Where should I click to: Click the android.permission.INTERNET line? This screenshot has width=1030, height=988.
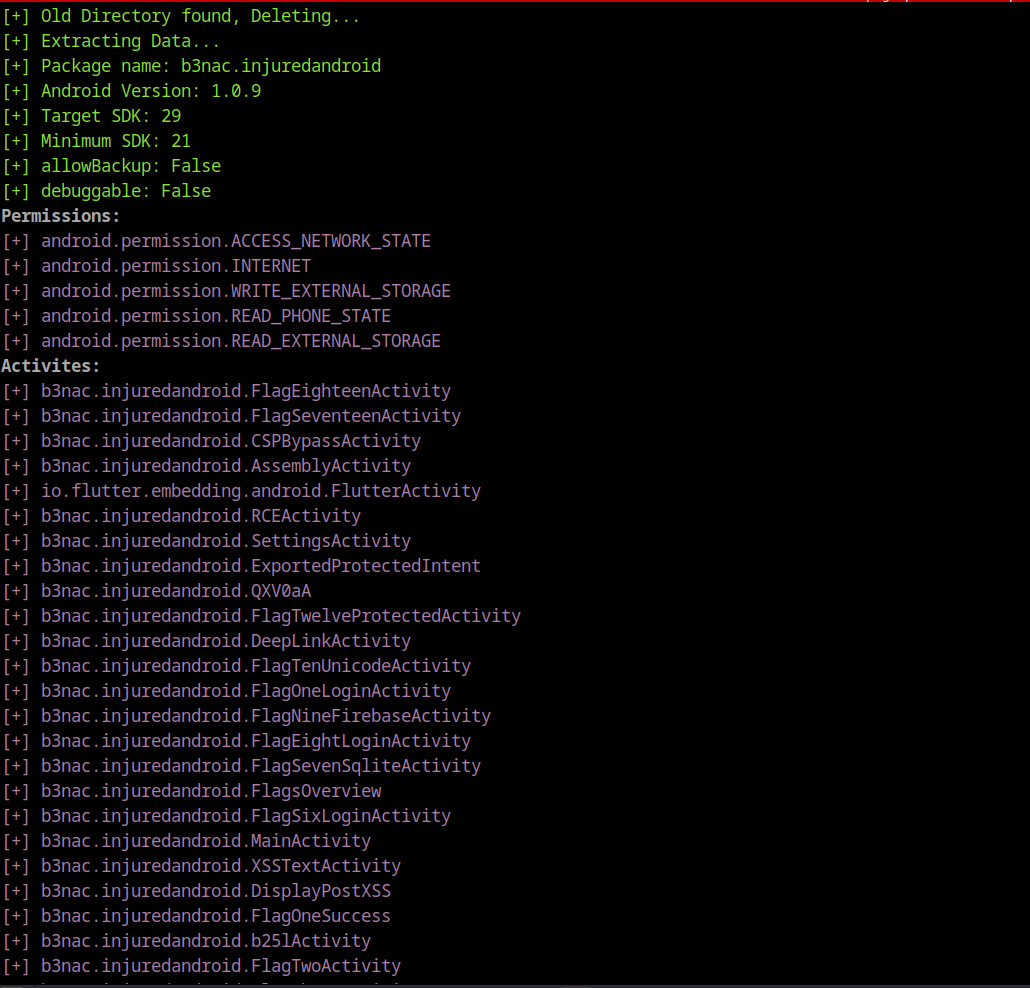pos(156,265)
